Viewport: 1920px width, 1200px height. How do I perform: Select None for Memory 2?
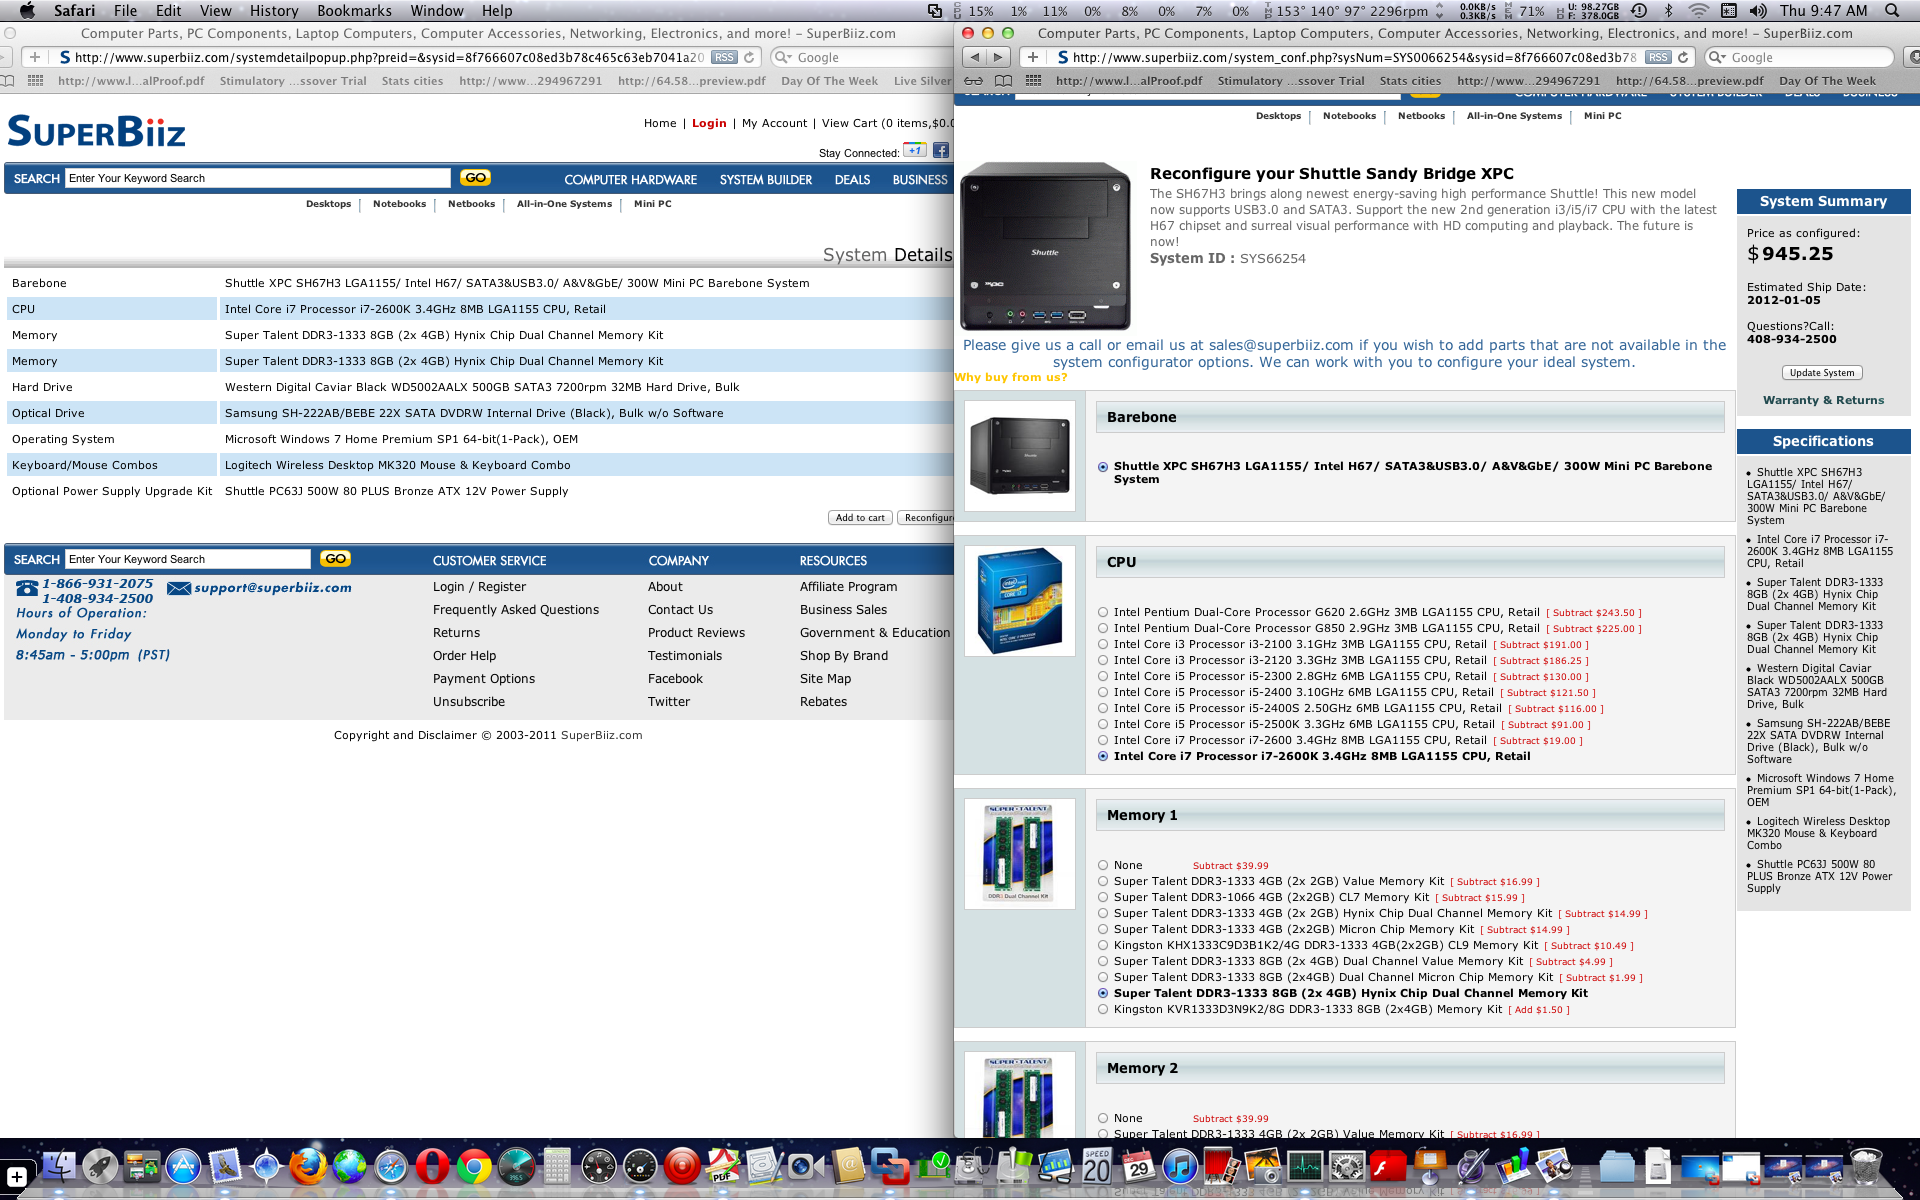(x=1103, y=1118)
